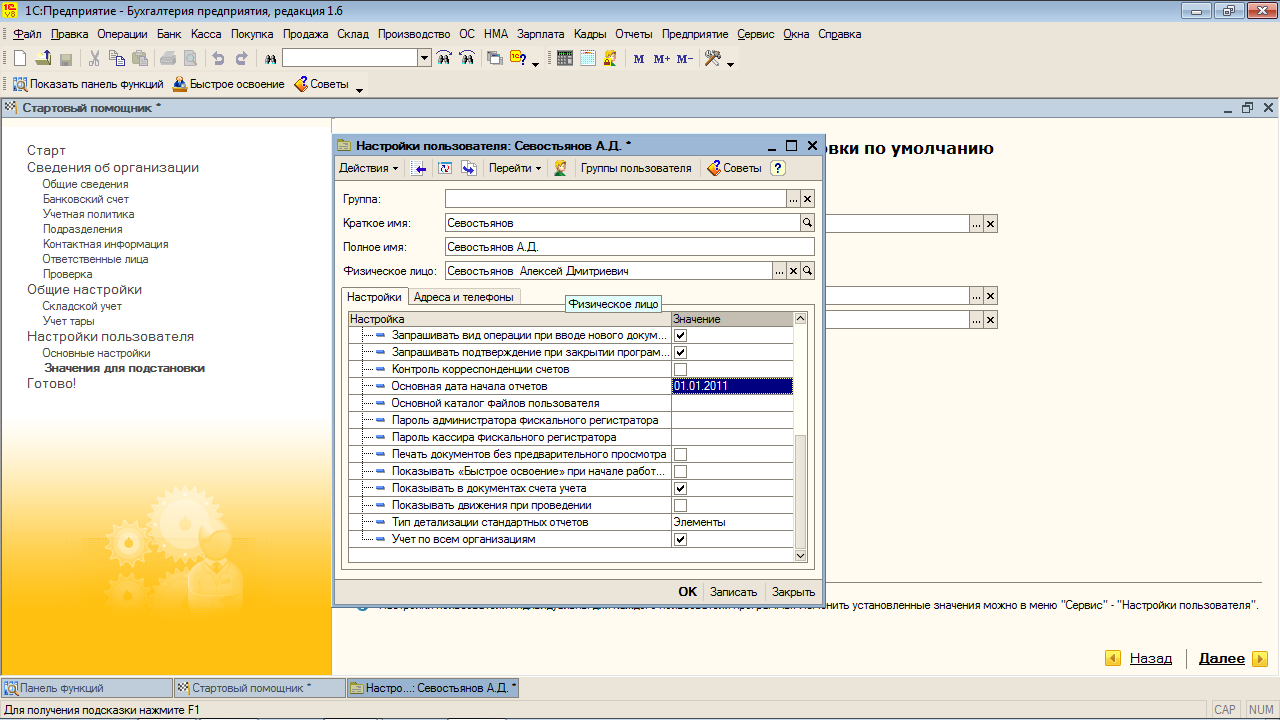Click Закрыть button in dialog
The image size is (1280, 720).
[793, 592]
